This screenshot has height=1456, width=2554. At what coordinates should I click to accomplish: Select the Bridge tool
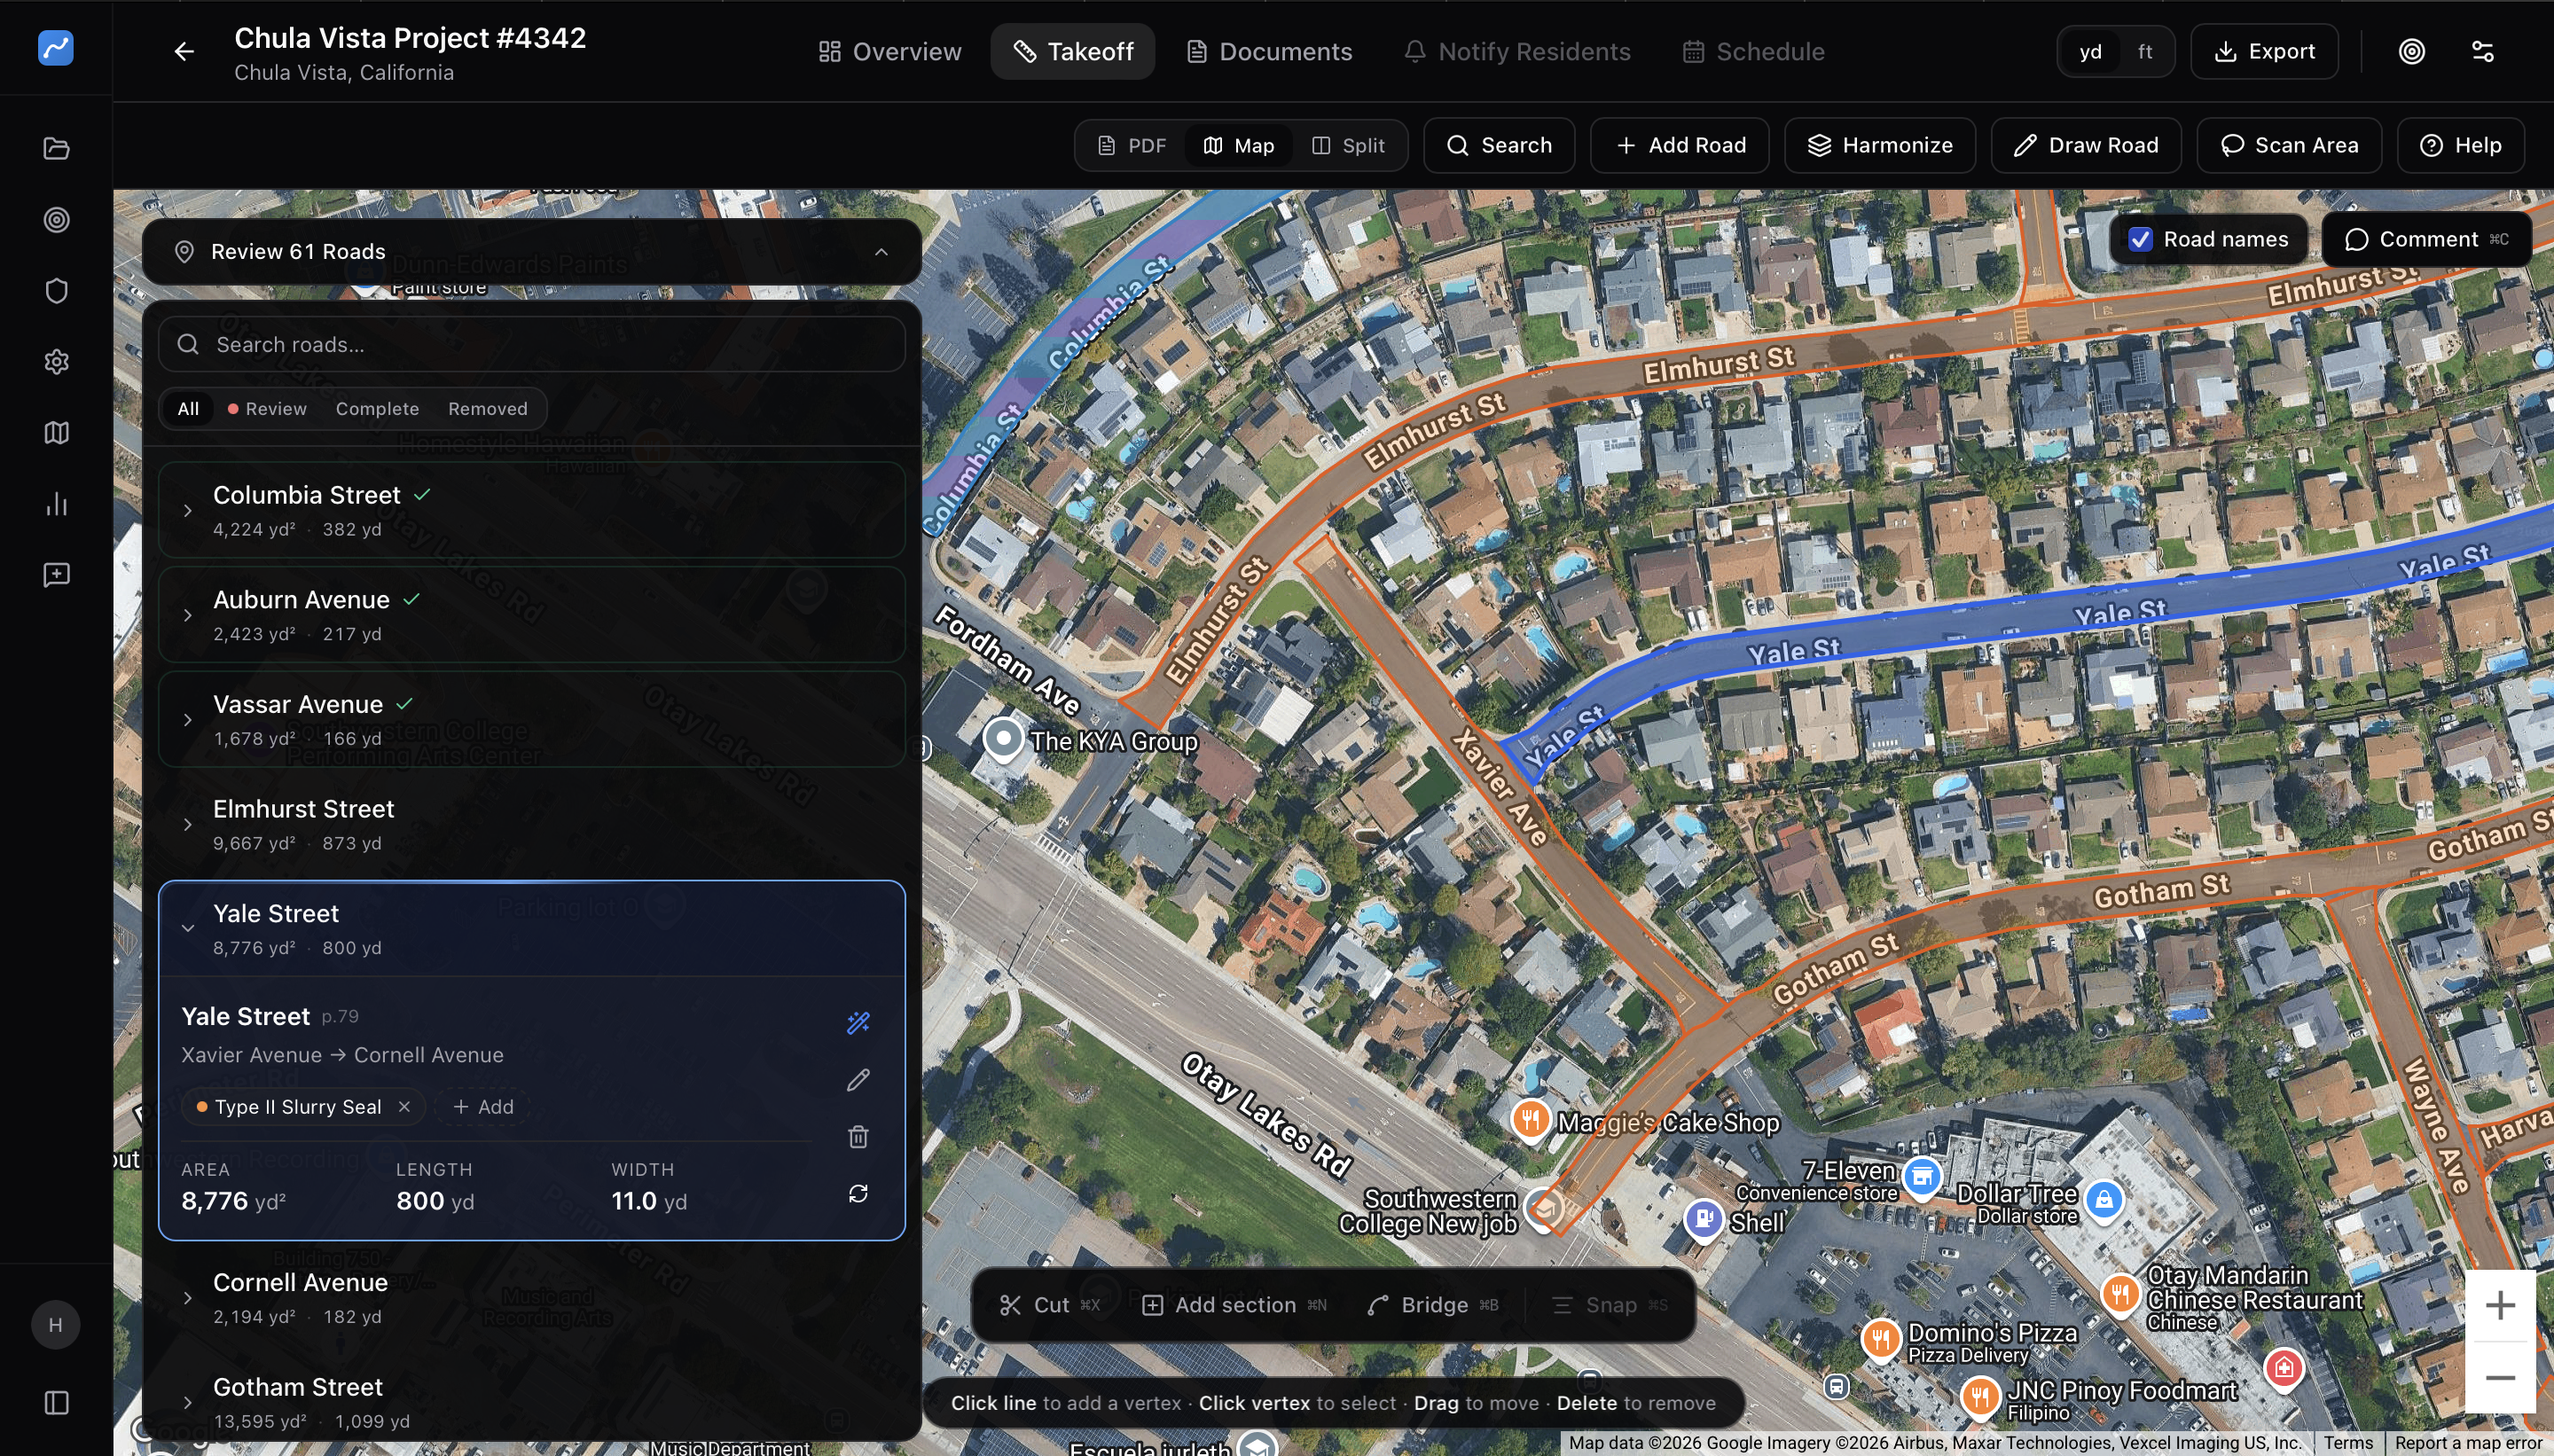pyautogui.click(x=1432, y=1304)
